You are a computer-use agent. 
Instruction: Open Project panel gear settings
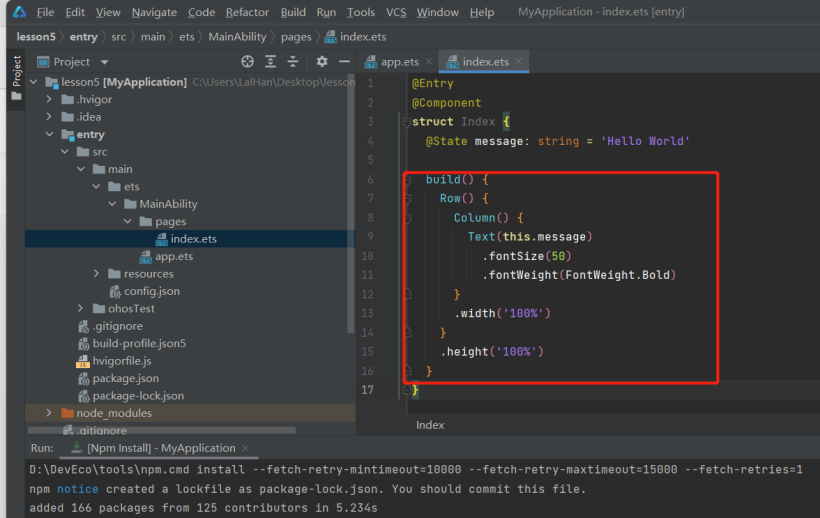point(321,62)
